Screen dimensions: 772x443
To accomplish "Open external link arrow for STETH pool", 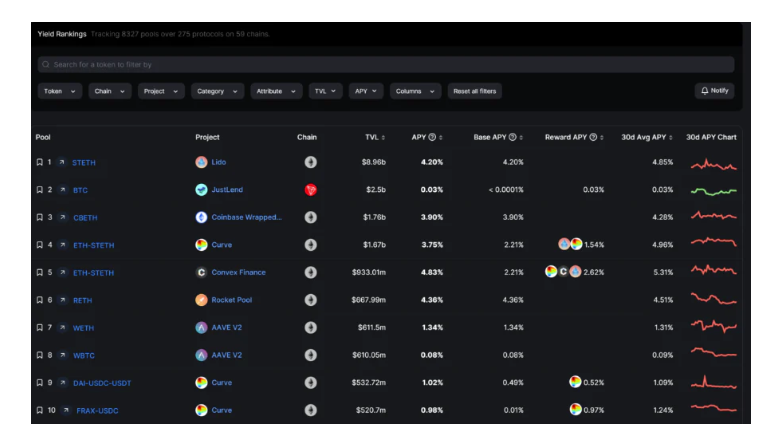I will (62, 162).
